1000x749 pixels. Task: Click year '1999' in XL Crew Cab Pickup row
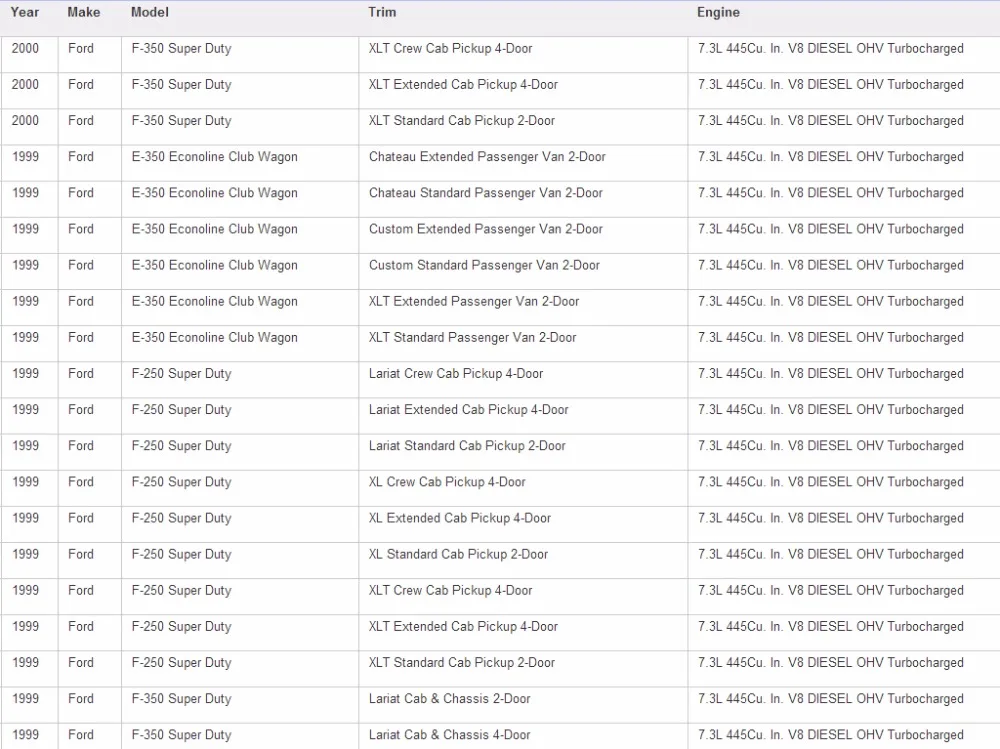point(25,482)
